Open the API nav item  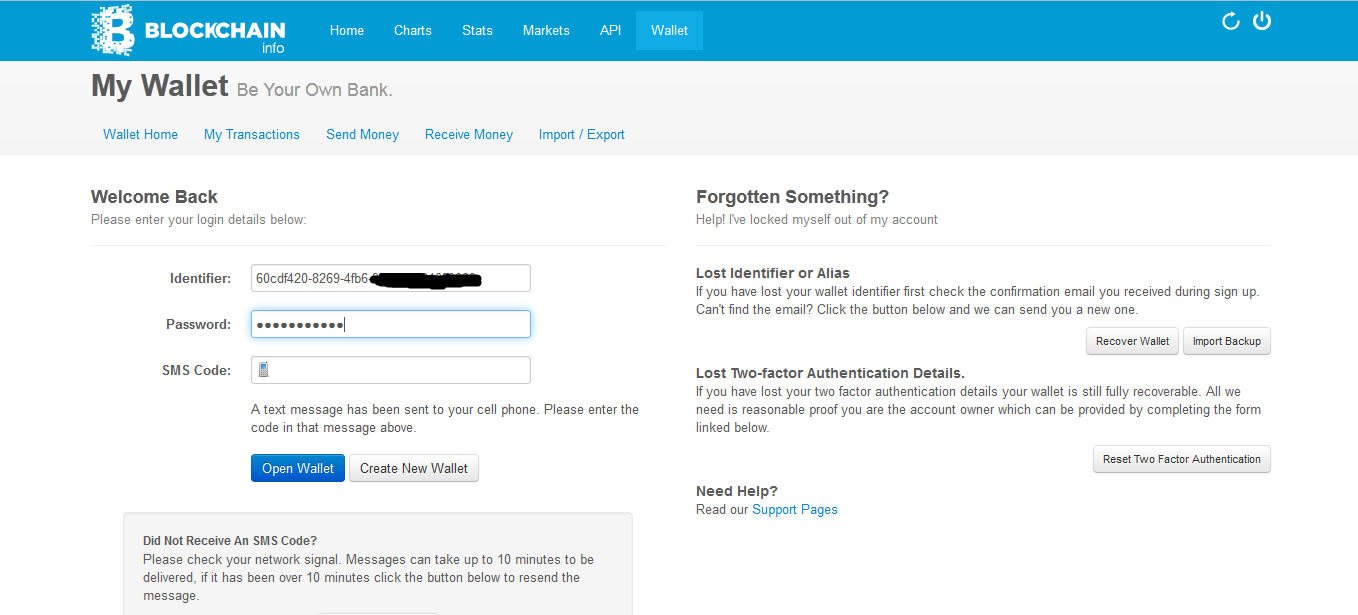610,30
